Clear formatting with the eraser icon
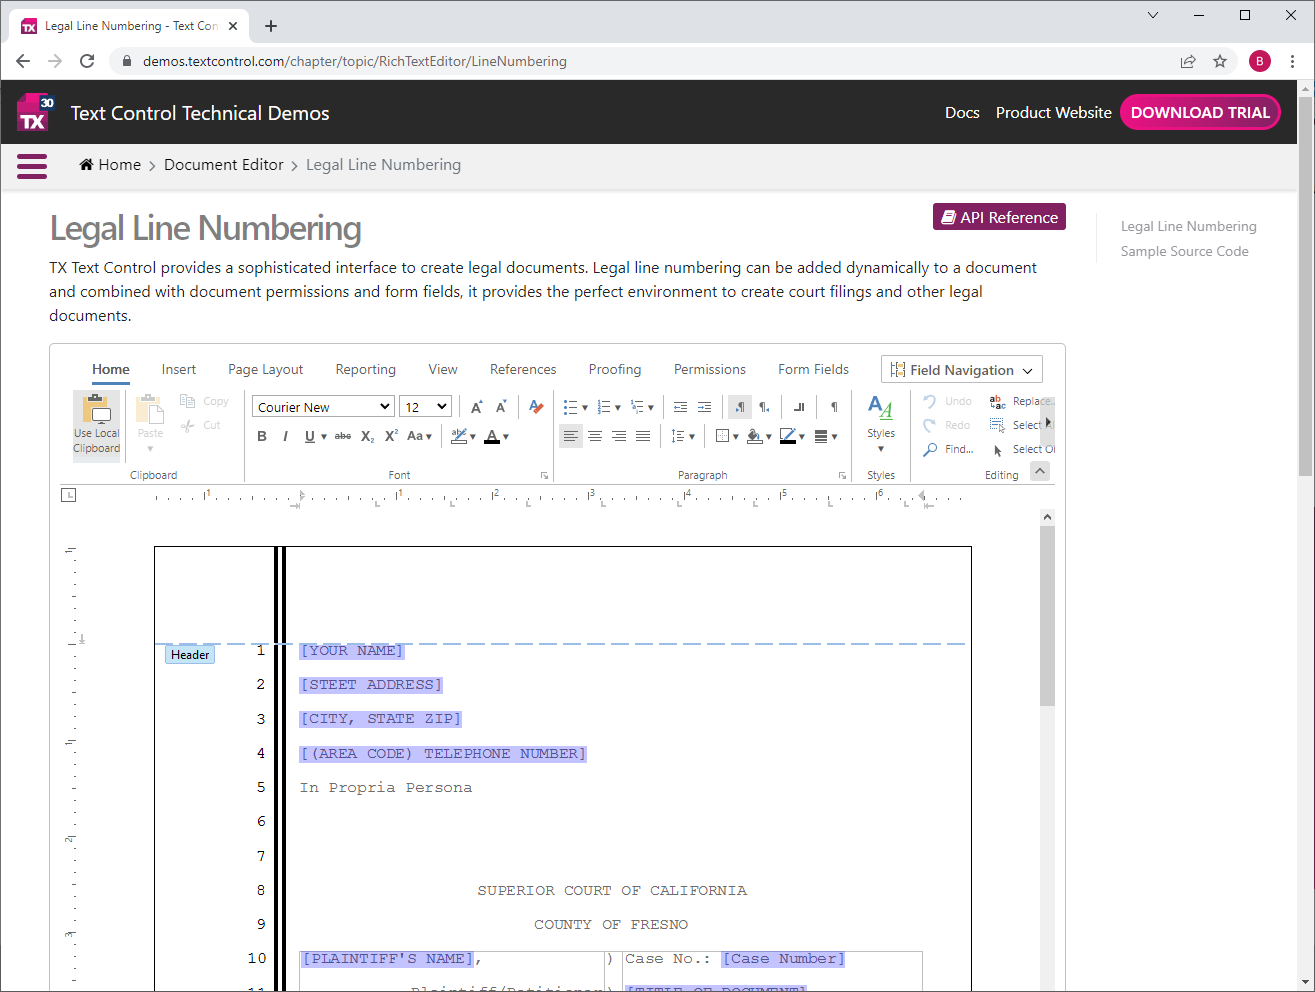Image resolution: width=1315 pixels, height=992 pixels. click(x=536, y=407)
